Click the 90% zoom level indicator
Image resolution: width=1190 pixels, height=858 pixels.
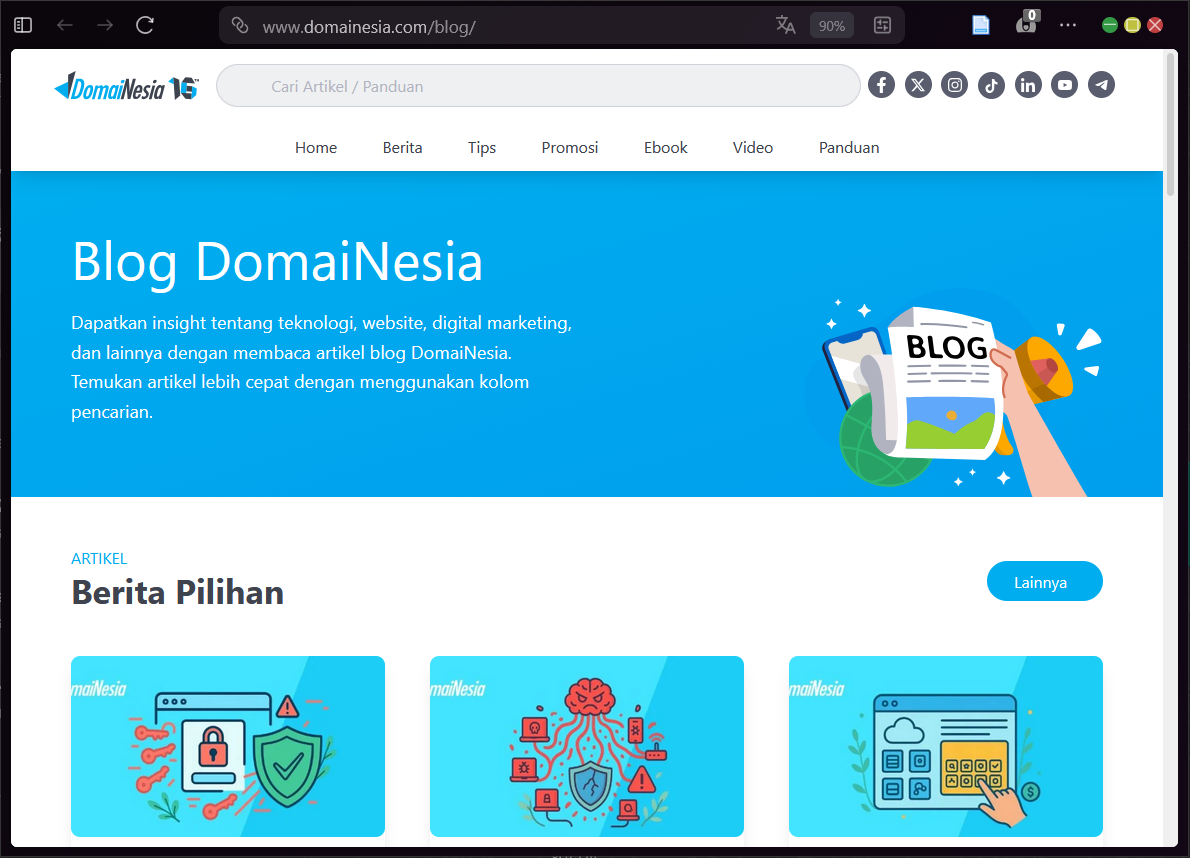[x=831, y=25]
